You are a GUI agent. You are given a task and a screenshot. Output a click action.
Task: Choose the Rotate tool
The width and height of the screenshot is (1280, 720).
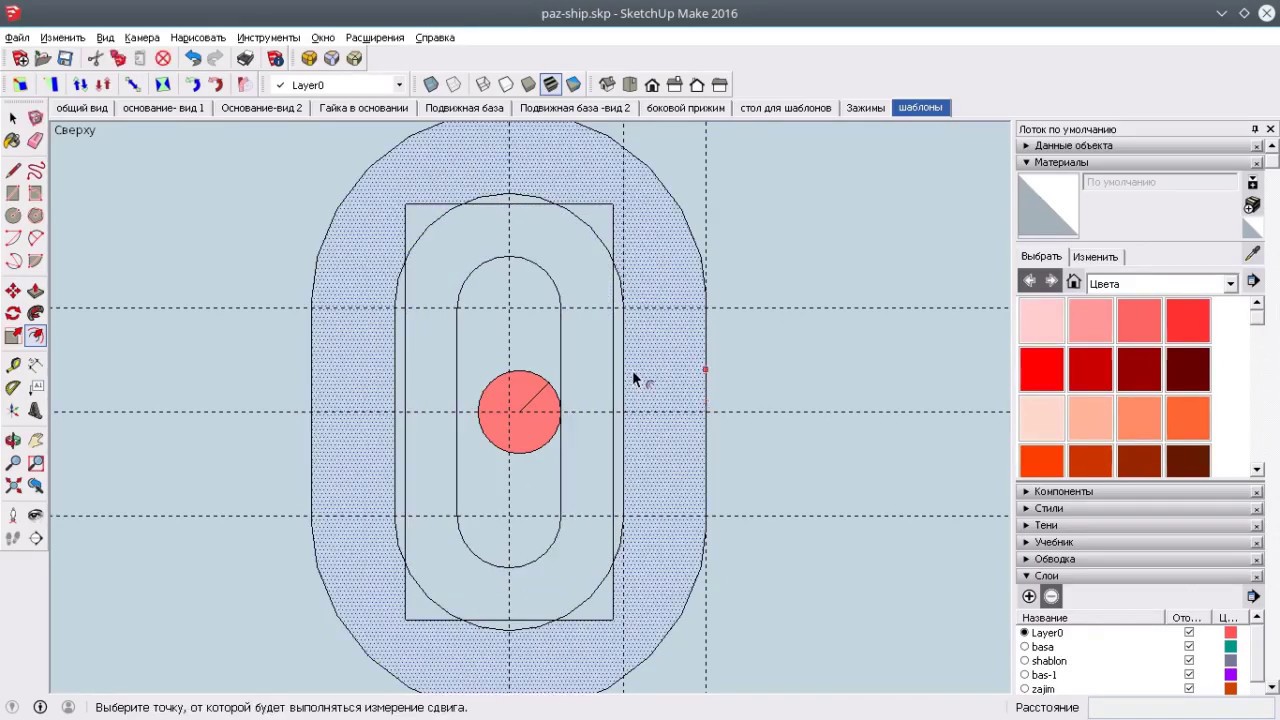click(13, 313)
